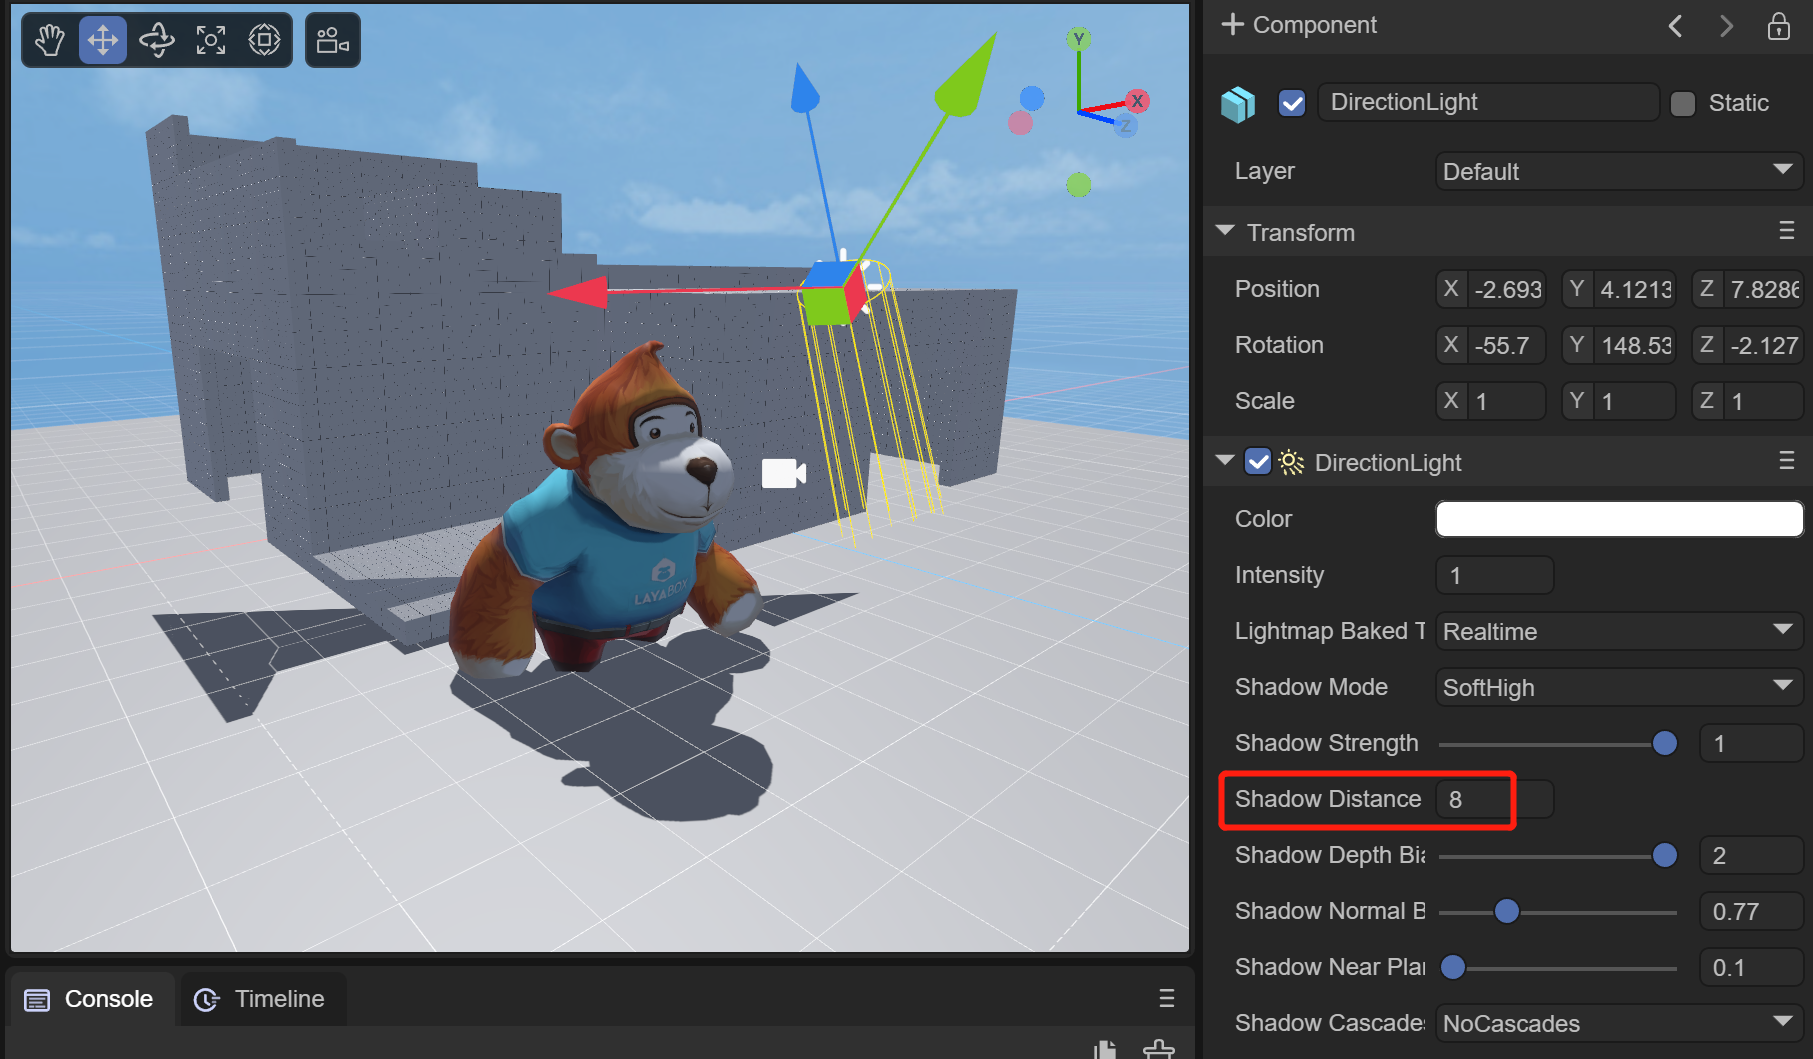The width and height of the screenshot is (1813, 1059).
Task: Switch to the Console tab
Action: click(90, 999)
